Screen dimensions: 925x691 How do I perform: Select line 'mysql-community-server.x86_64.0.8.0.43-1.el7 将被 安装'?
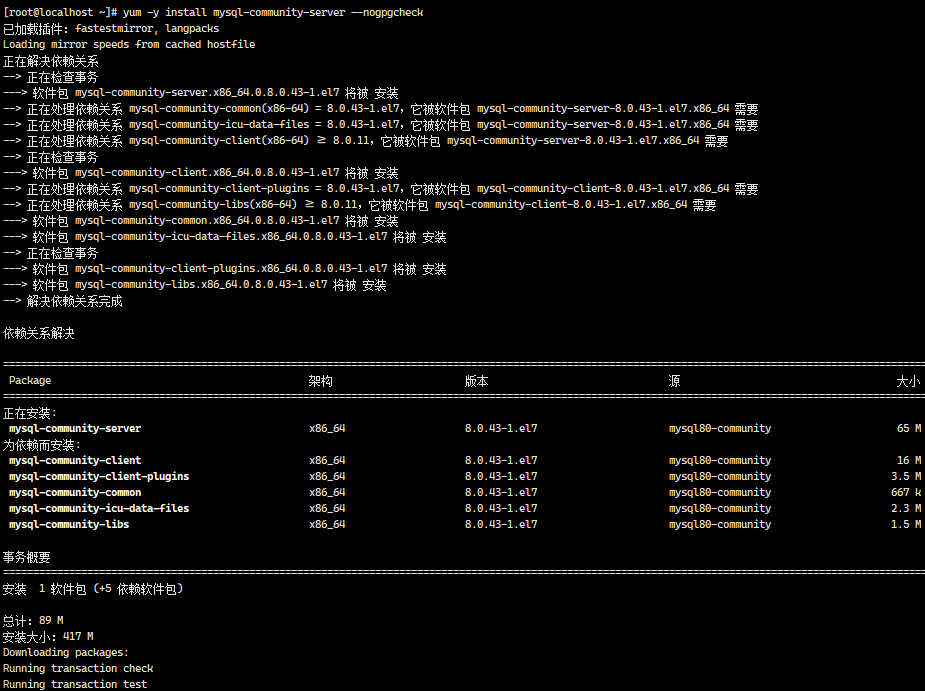point(201,93)
